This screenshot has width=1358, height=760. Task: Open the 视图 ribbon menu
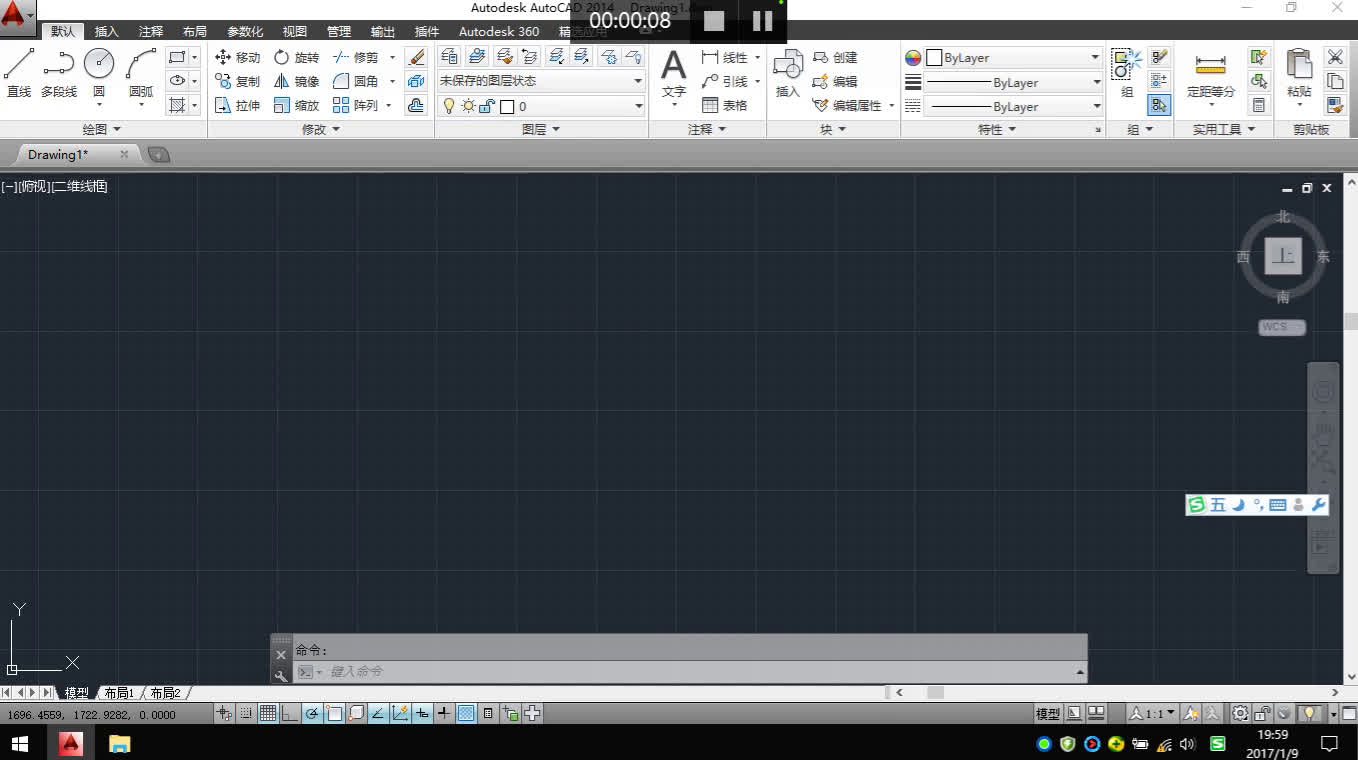point(293,31)
